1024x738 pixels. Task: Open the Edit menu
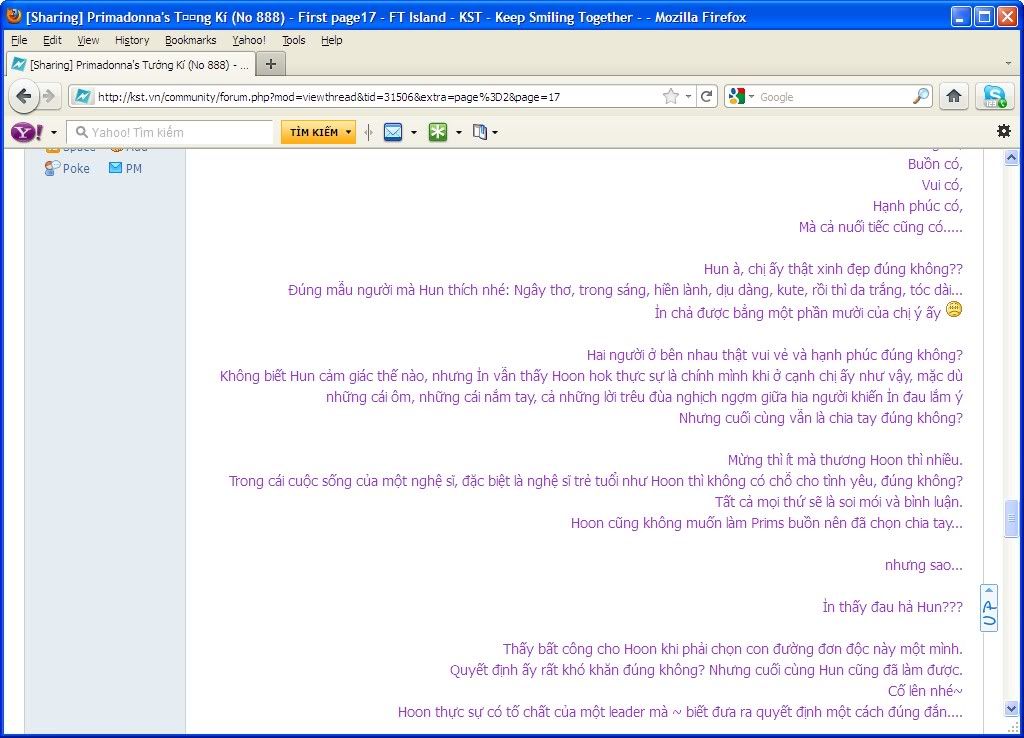52,40
